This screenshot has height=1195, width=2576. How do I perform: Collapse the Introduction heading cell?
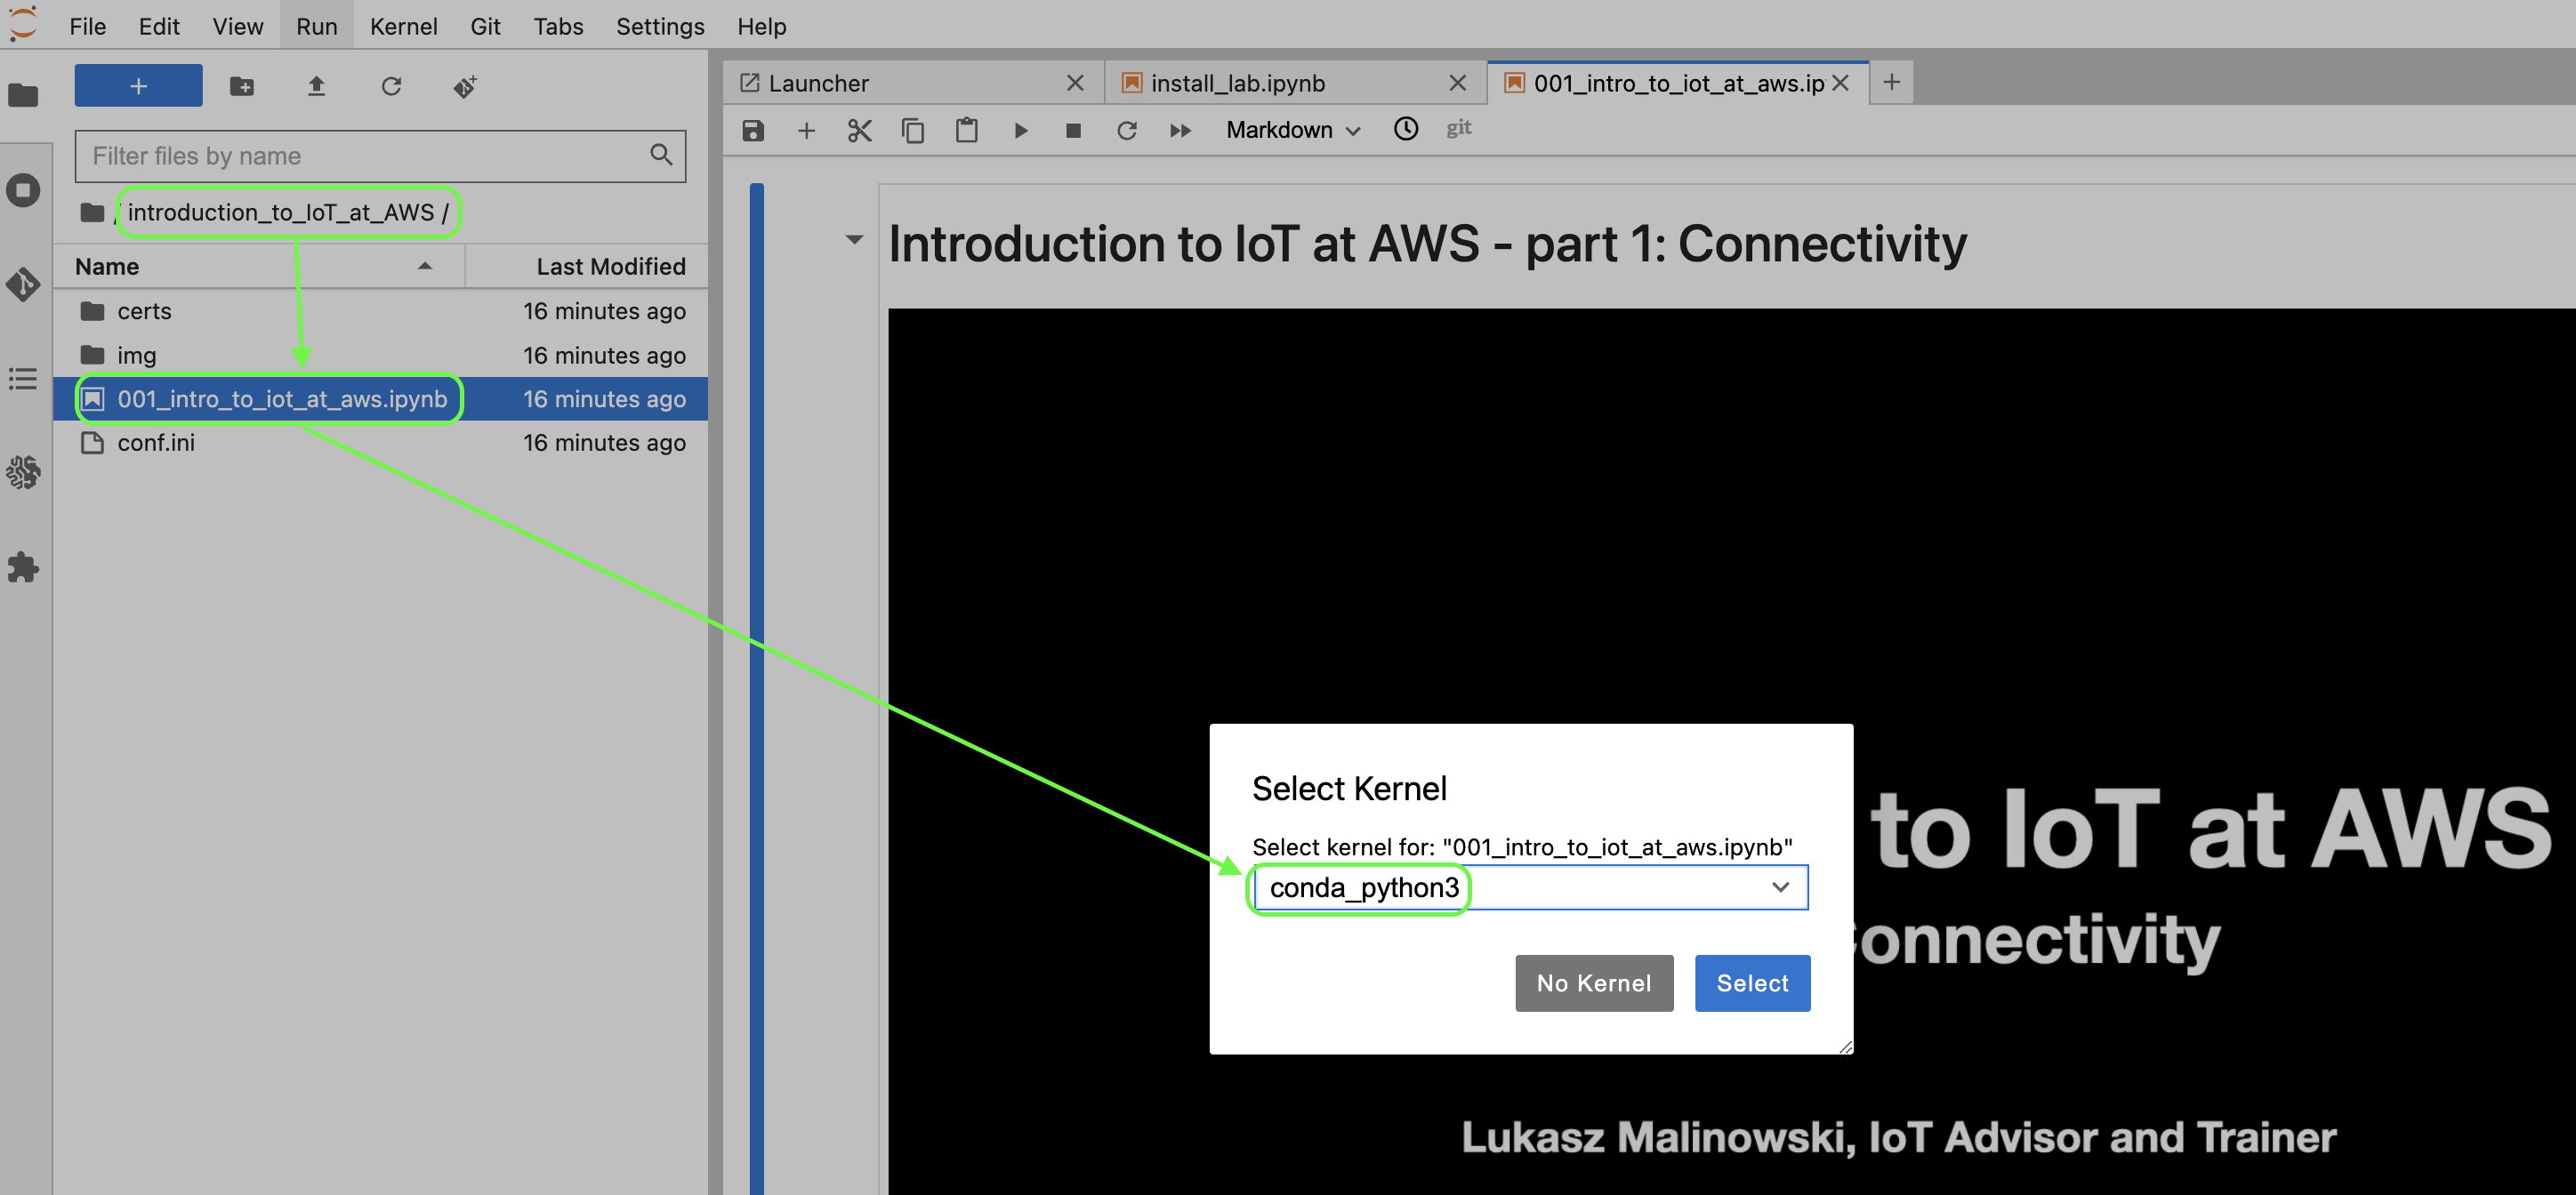coord(853,239)
